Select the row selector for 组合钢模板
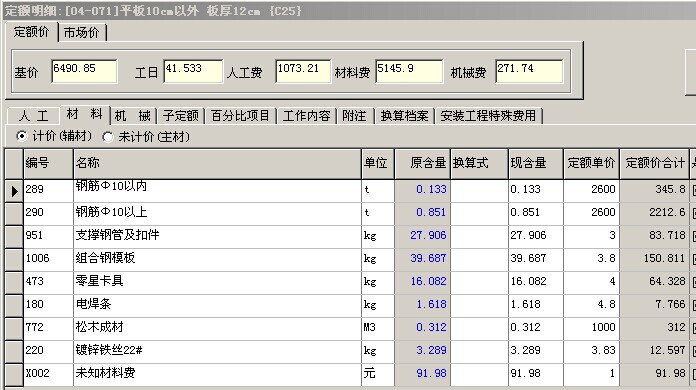The height and width of the screenshot is (390, 696). [x=14, y=260]
